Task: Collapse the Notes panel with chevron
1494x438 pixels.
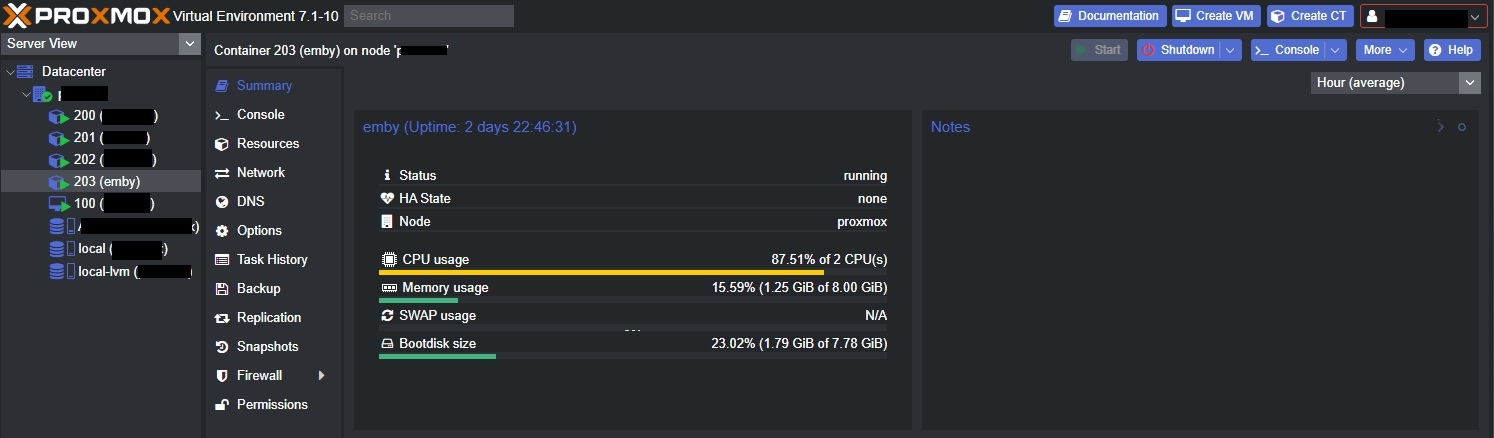Action: point(1440,127)
